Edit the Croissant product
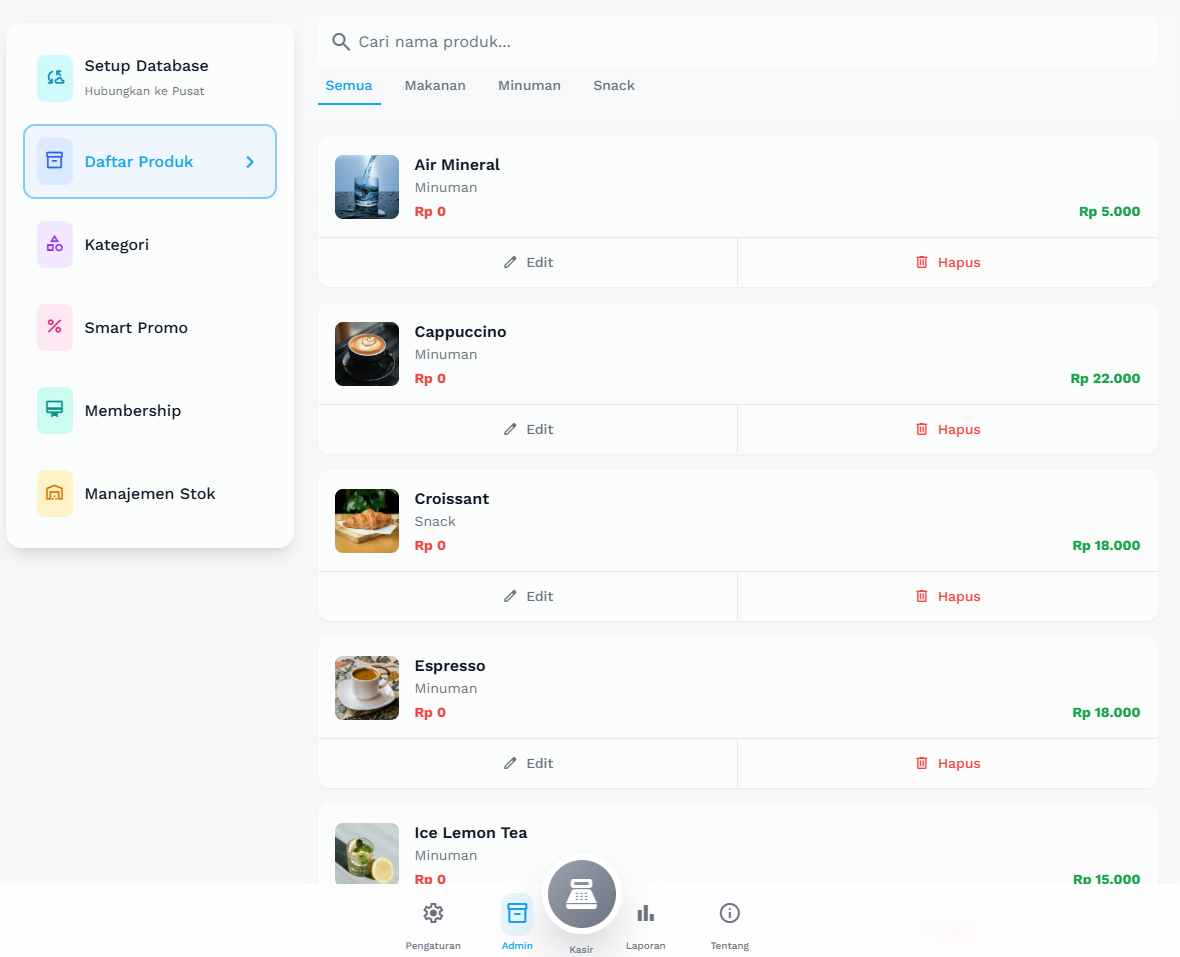The height and width of the screenshot is (957, 1180). coord(528,596)
